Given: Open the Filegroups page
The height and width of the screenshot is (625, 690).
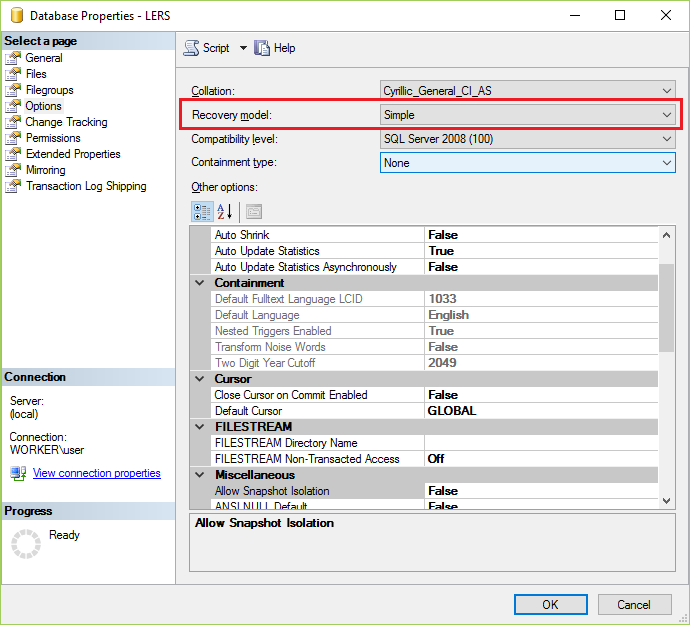Looking at the screenshot, I should click(x=49, y=90).
